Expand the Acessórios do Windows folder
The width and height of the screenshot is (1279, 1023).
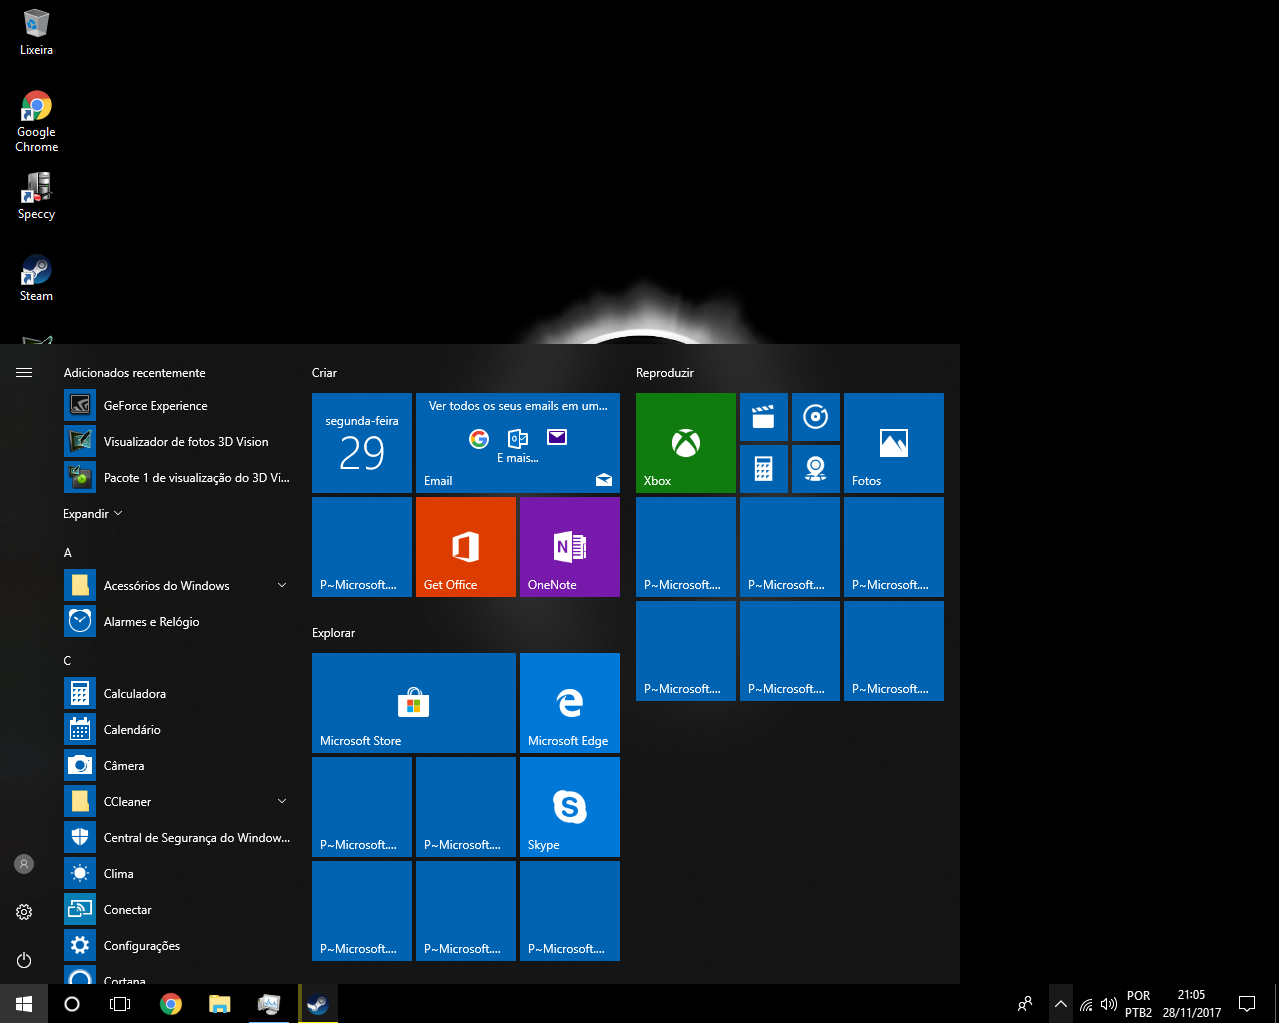tap(177, 586)
